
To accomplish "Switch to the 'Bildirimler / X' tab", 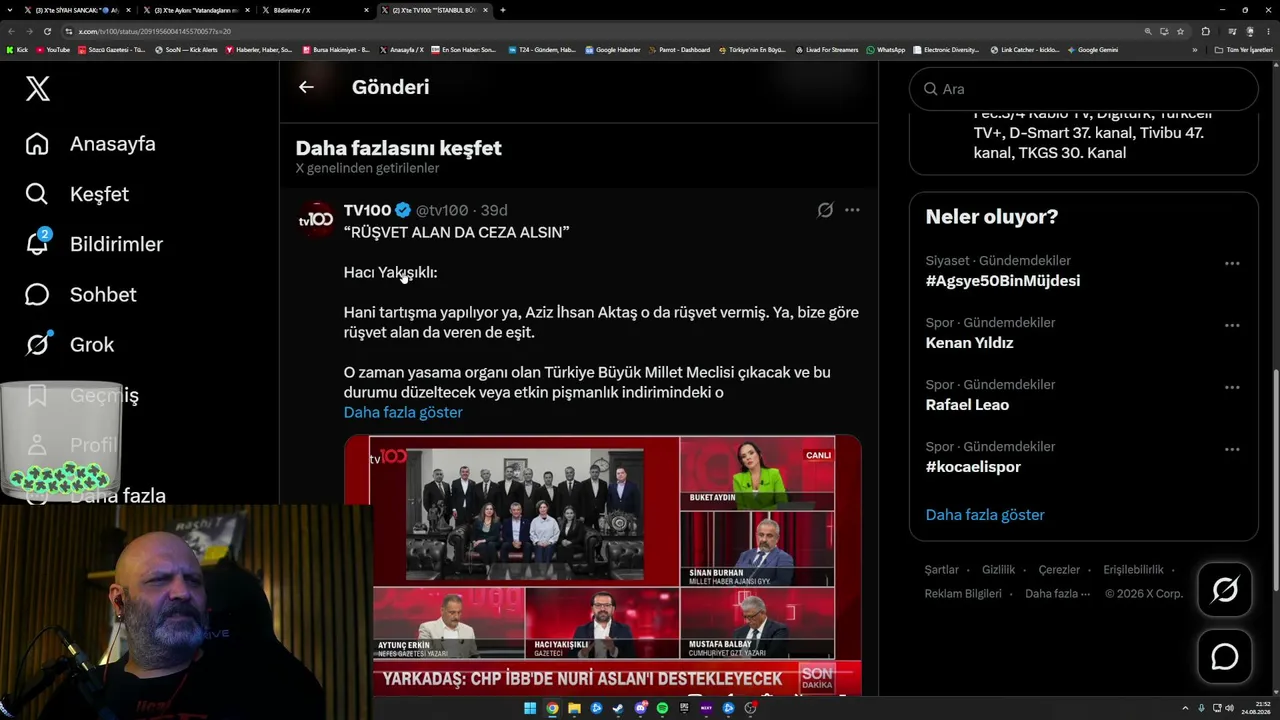I will pos(315,10).
